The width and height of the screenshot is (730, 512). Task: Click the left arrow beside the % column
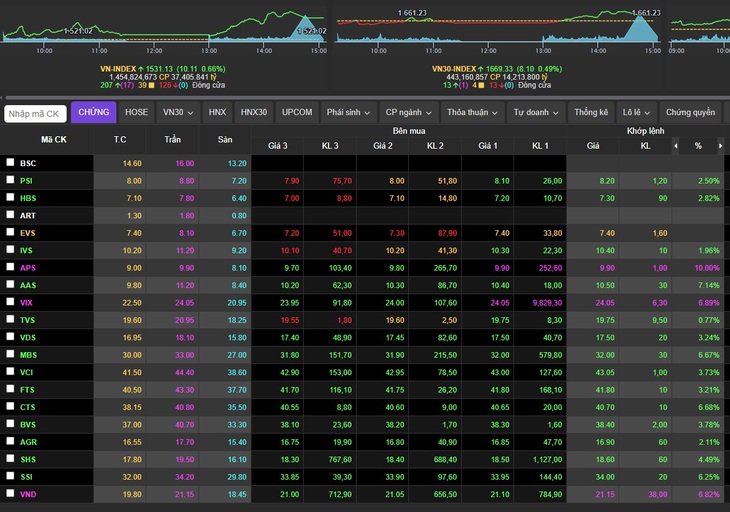pyautogui.click(x=676, y=146)
